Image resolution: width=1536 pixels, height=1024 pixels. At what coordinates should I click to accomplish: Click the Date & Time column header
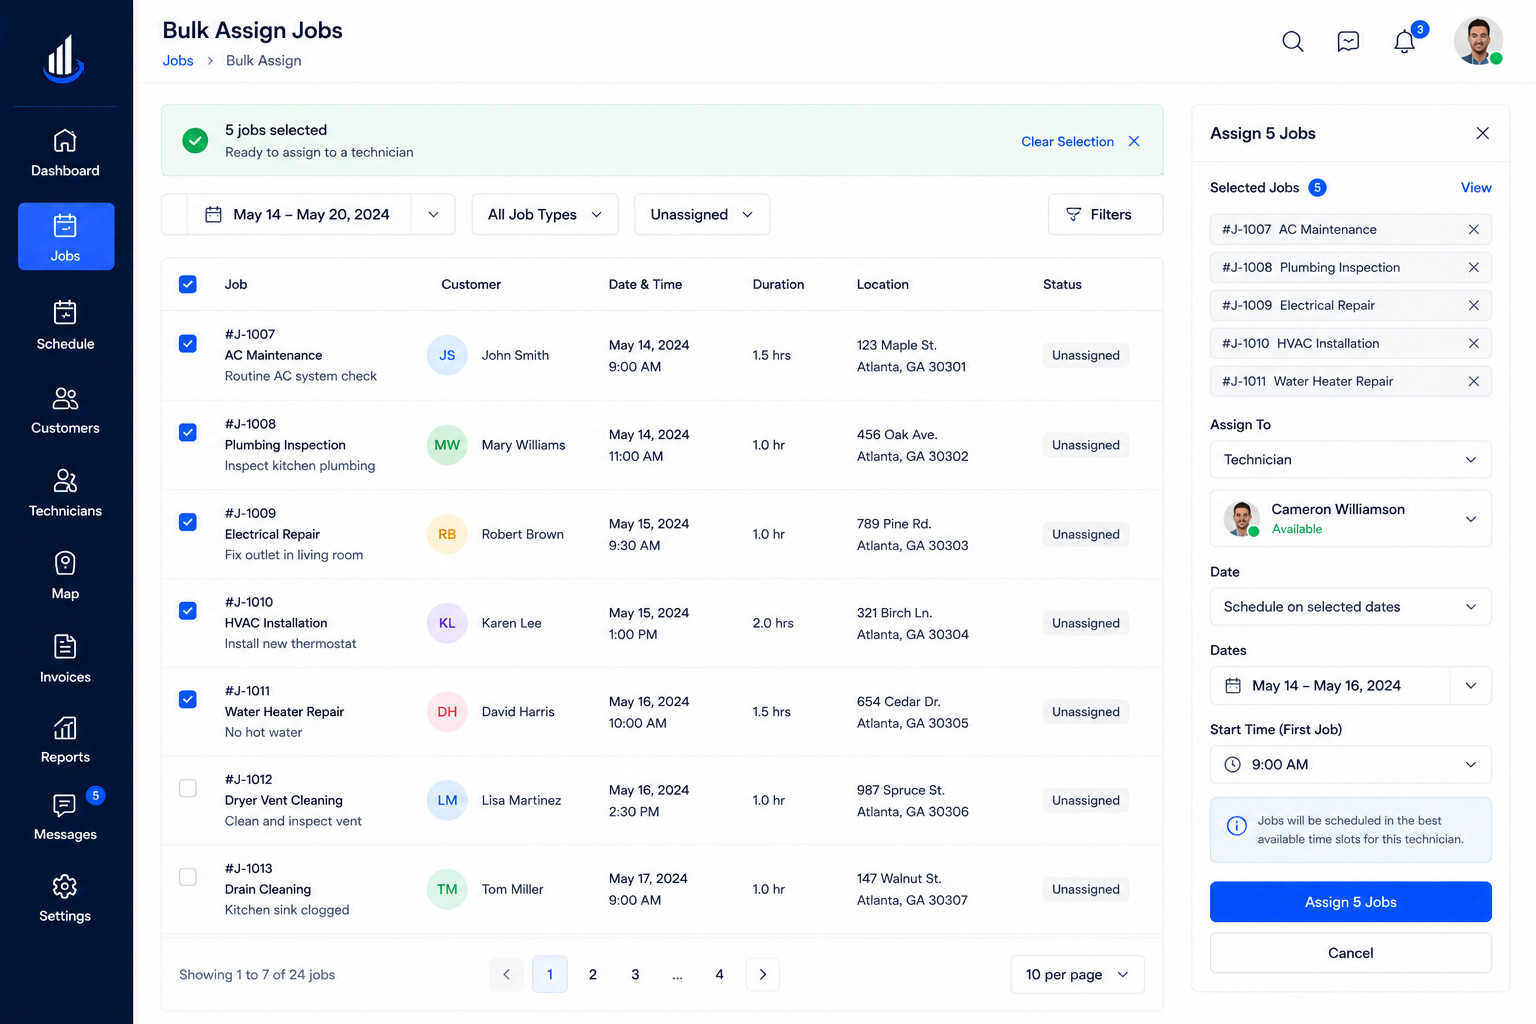[645, 284]
